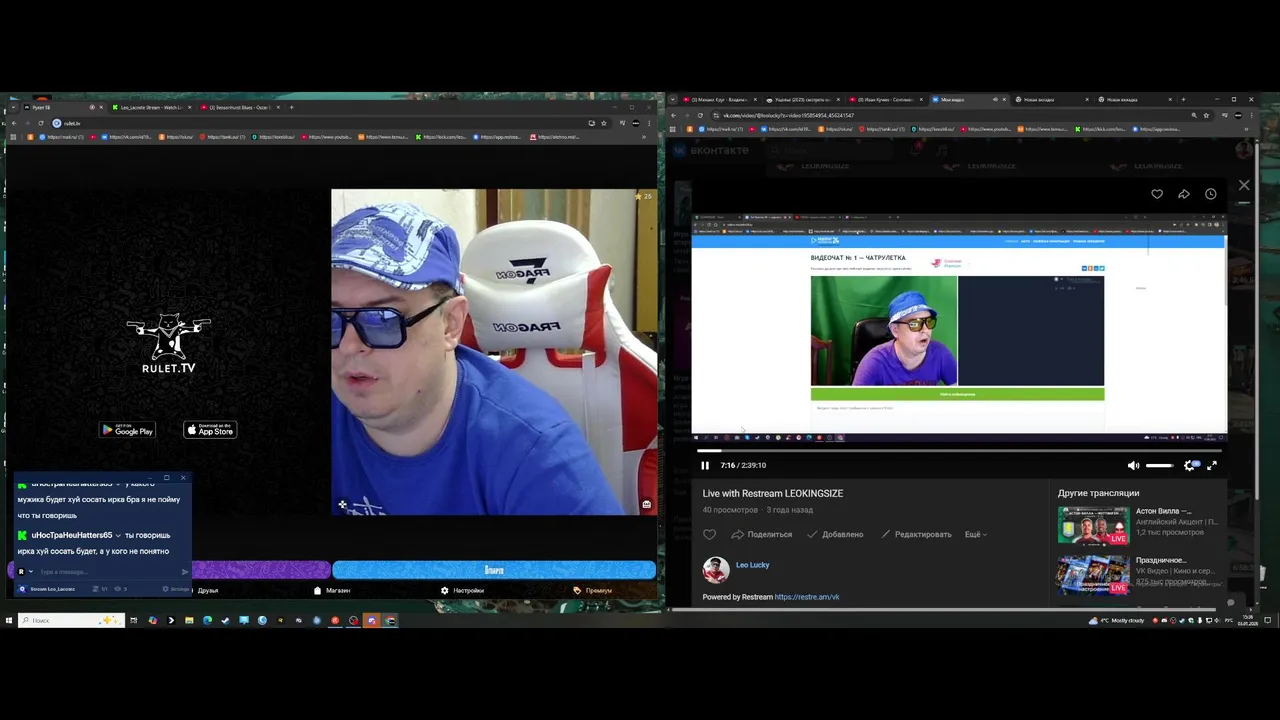1280x720 pixels.
Task: Click the RULET.TV logo
Action: tap(168, 344)
